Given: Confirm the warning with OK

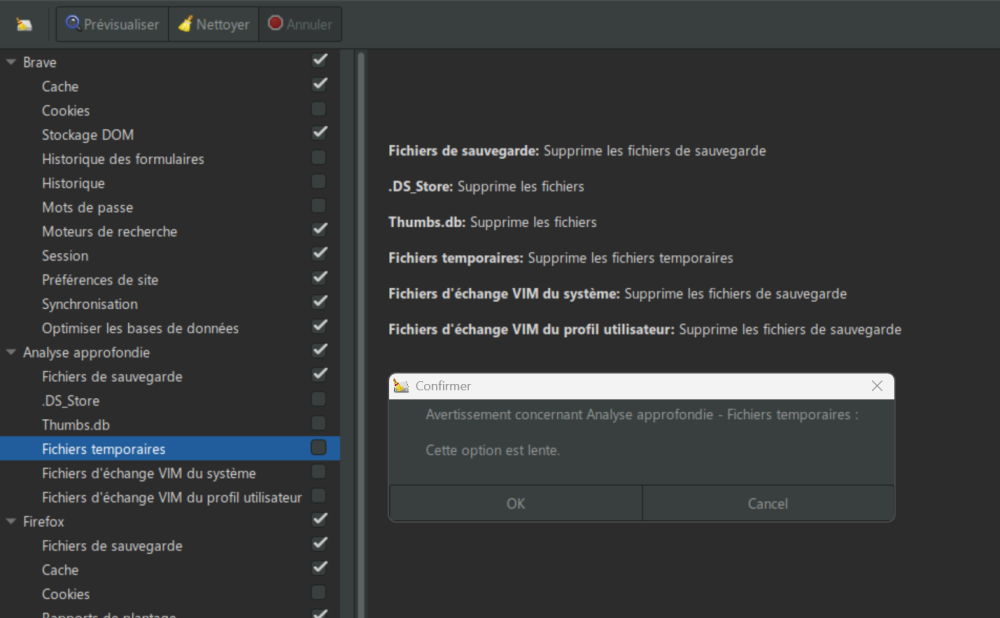Looking at the screenshot, I should pos(515,503).
